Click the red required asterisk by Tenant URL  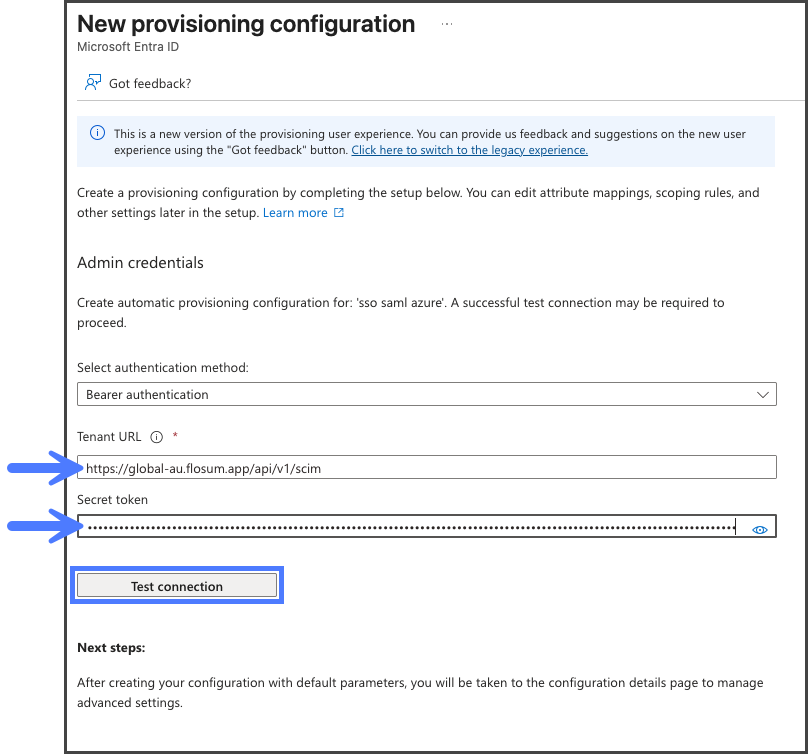176,437
